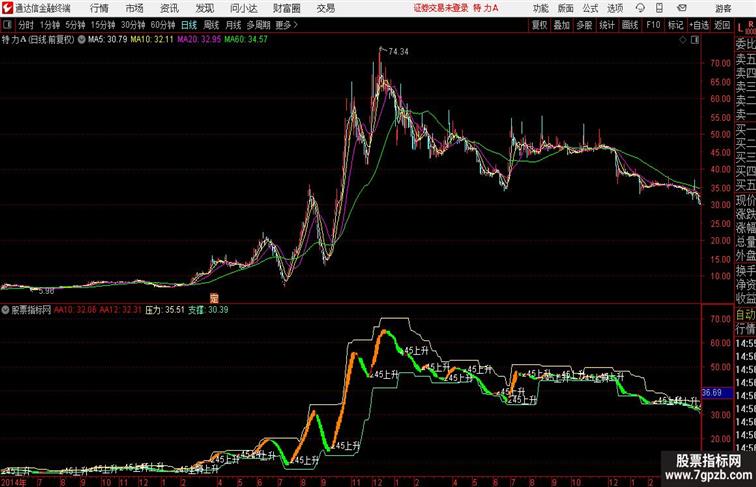Screen dimensions: 756x487
Task: Click the 复权 toolbar button
Action: 540,25
